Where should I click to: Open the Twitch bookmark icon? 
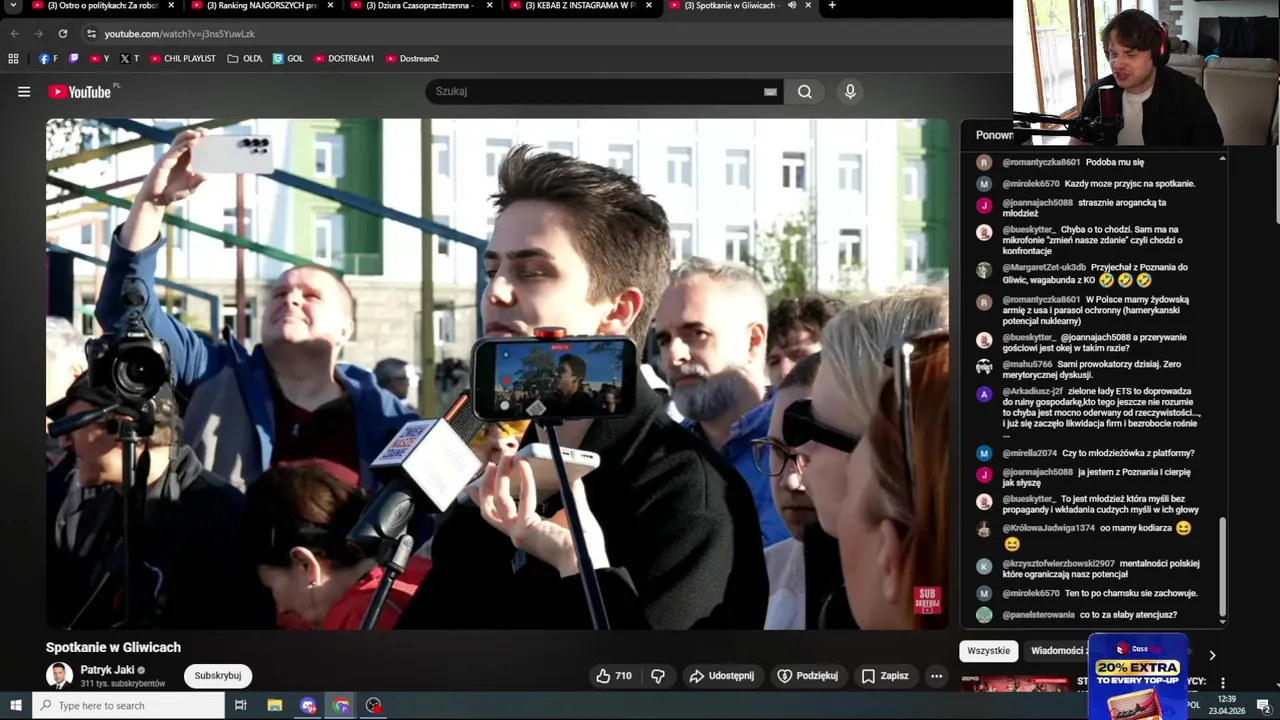pos(74,59)
